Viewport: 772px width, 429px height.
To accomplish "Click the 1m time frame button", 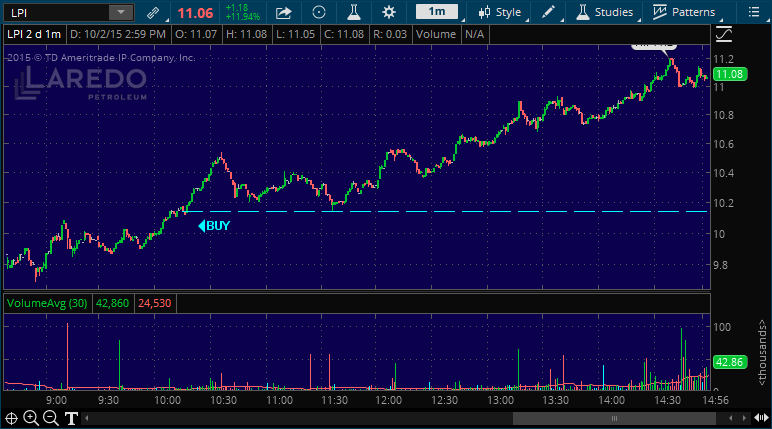I will tap(437, 13).
